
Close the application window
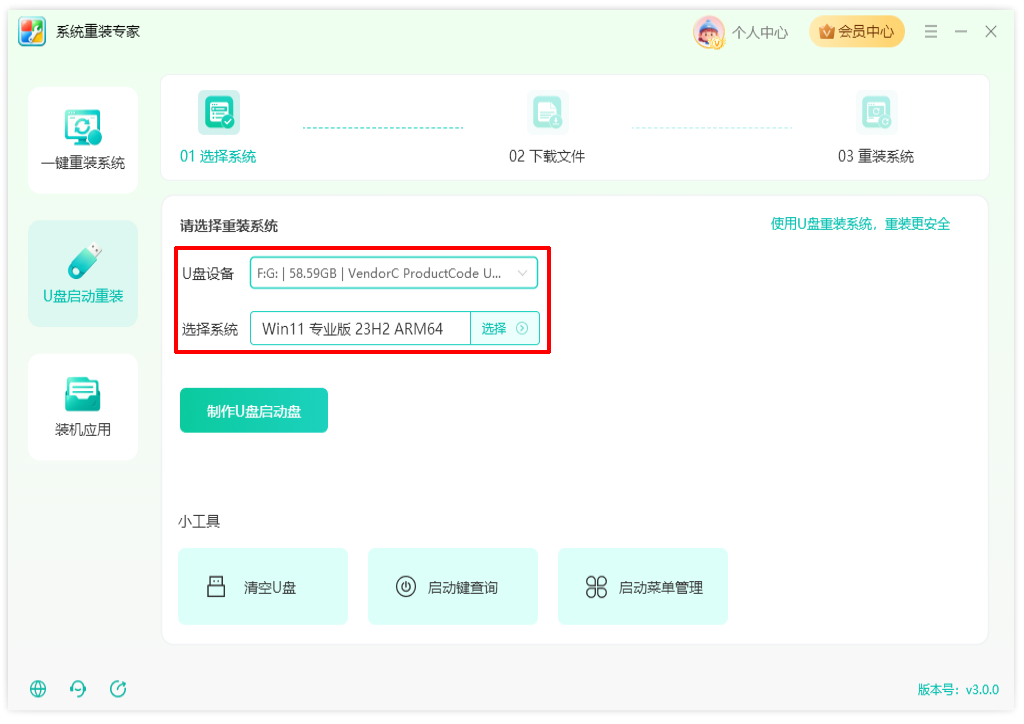point(991,31)
